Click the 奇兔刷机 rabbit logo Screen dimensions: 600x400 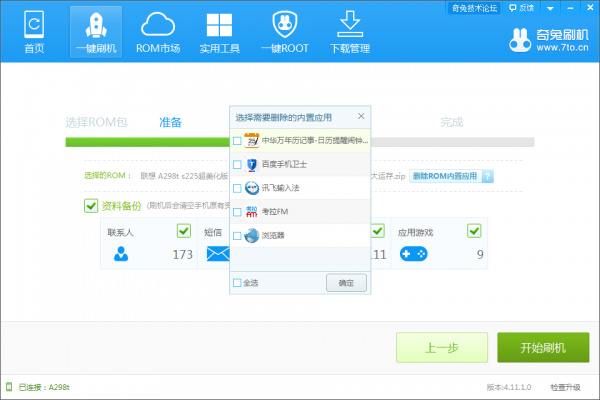point(520,40)
